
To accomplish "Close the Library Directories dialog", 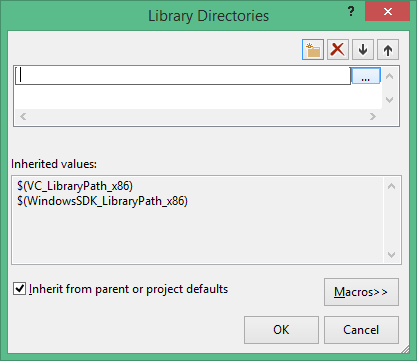I will (387, 12).
